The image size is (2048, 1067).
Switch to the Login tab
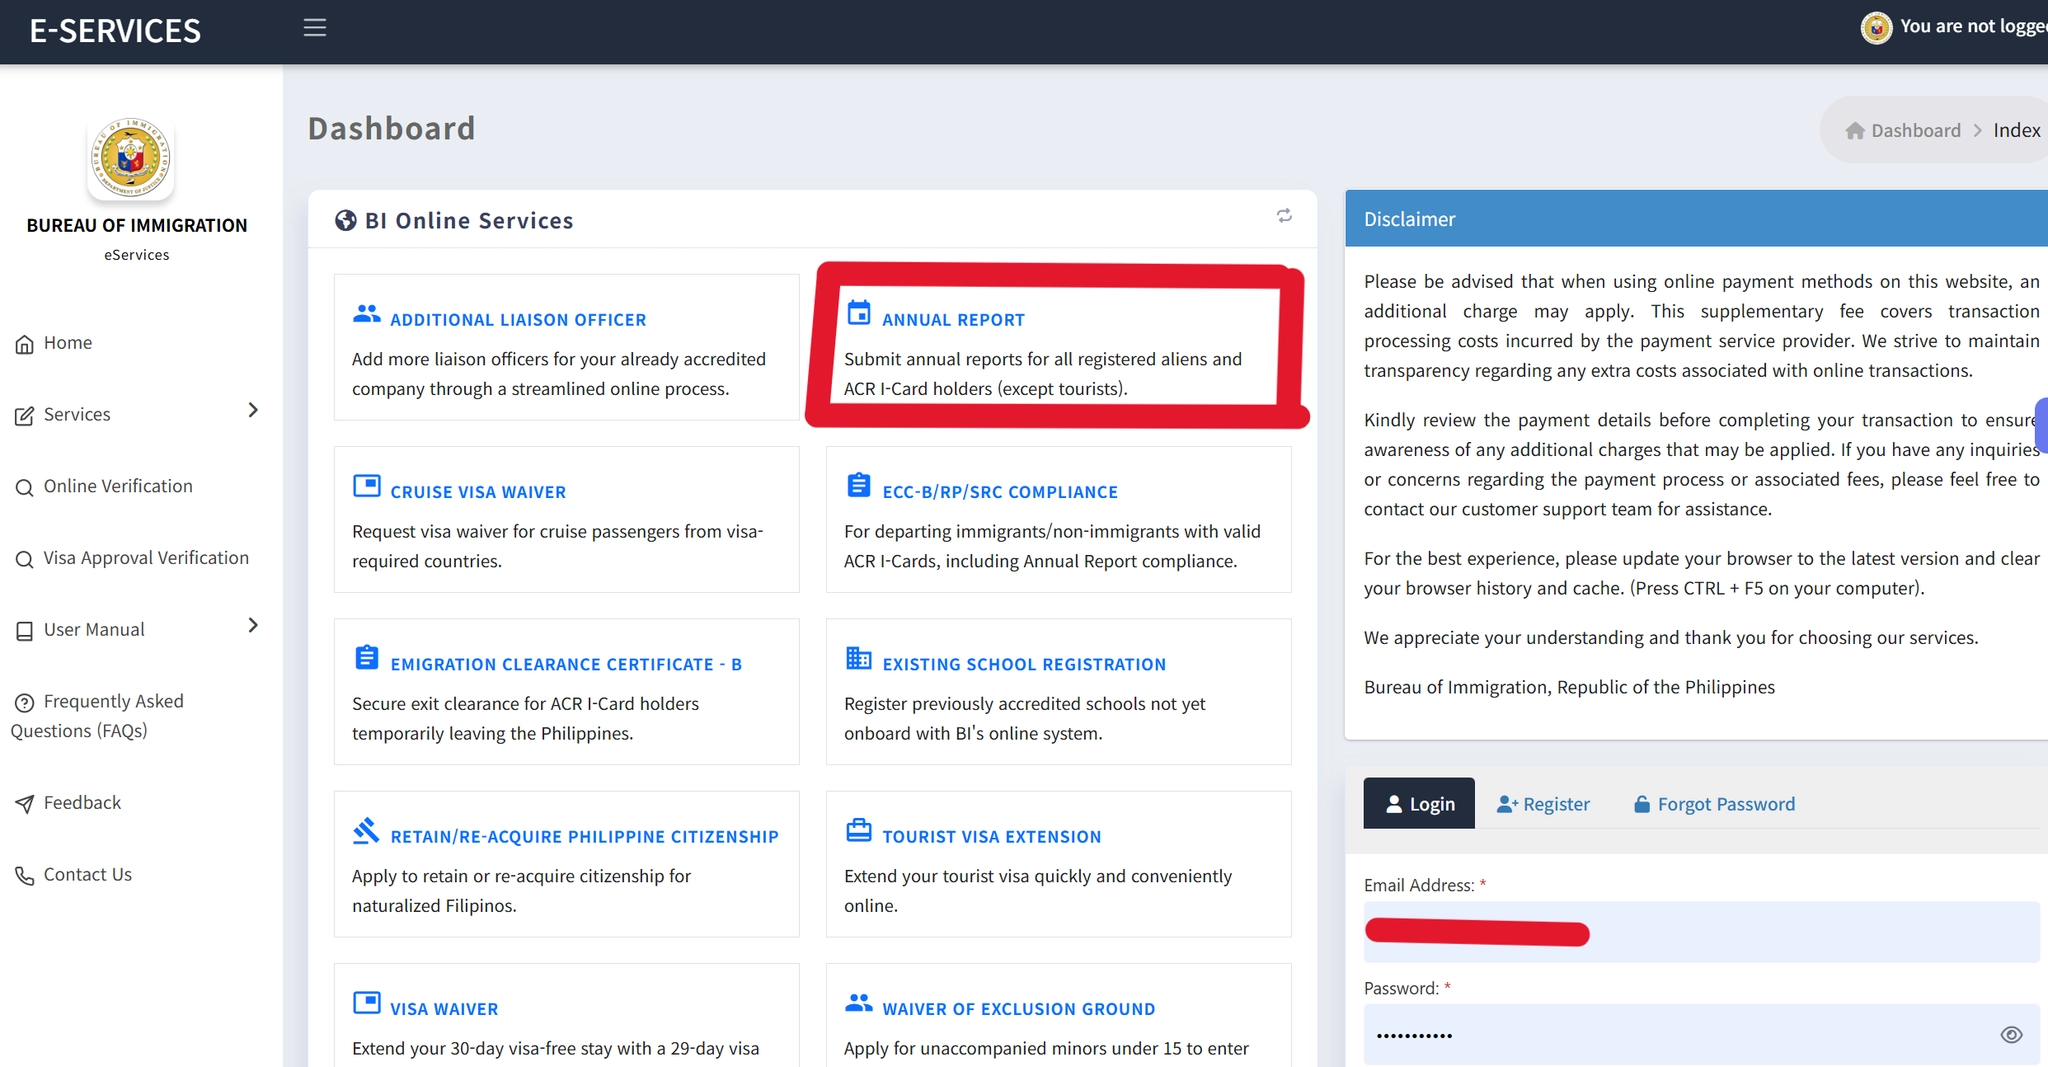tap(1419, 803)
